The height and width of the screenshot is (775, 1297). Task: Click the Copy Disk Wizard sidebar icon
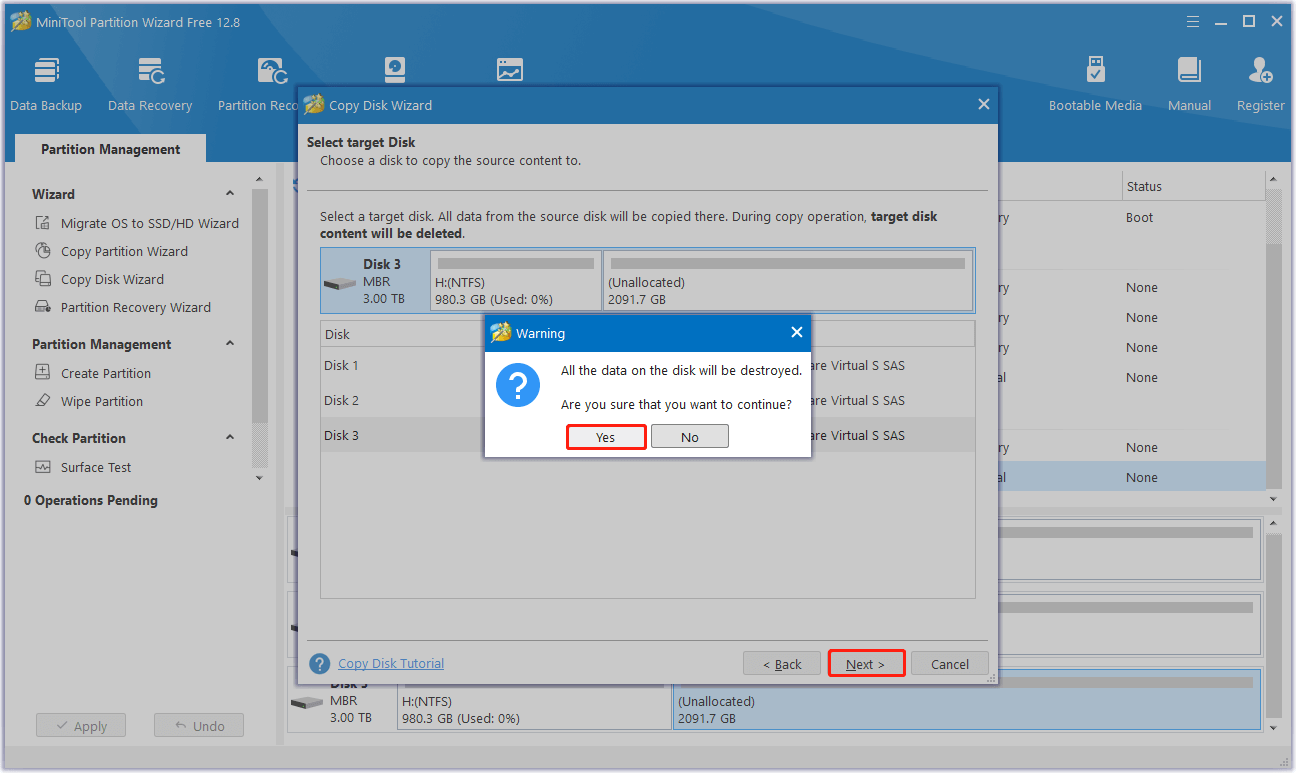tap(43, 279)
